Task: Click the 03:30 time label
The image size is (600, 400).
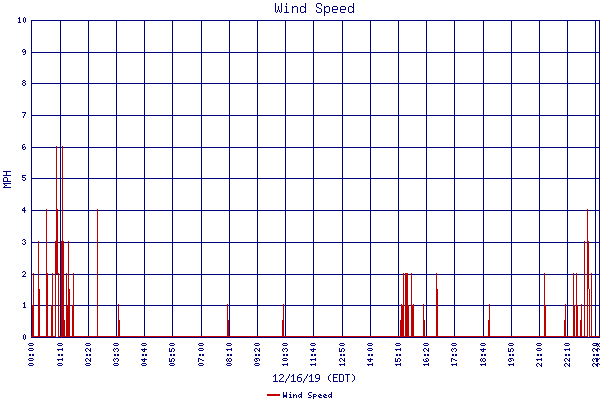Action: tap(116, 354)
